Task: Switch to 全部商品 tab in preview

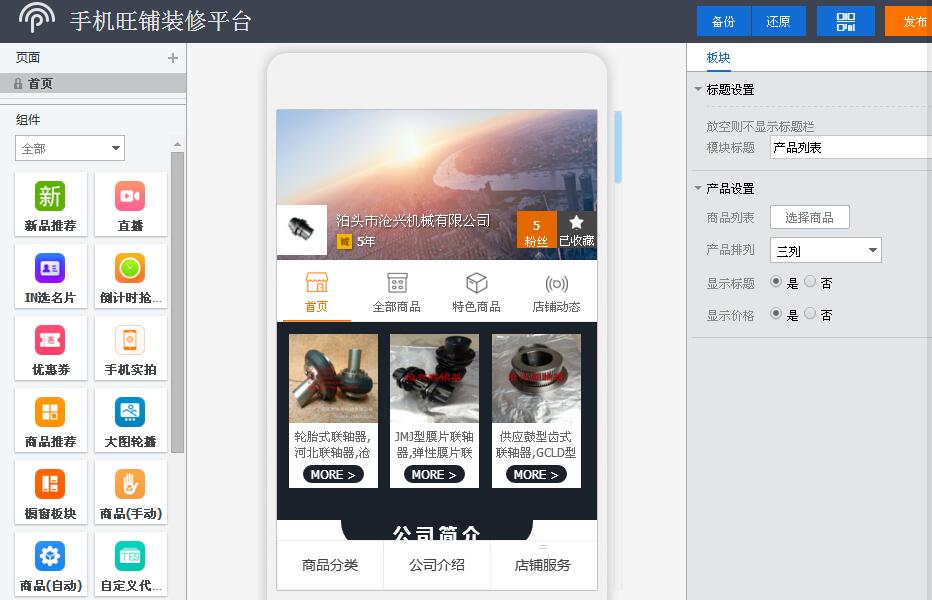Action: click(396, 293)
